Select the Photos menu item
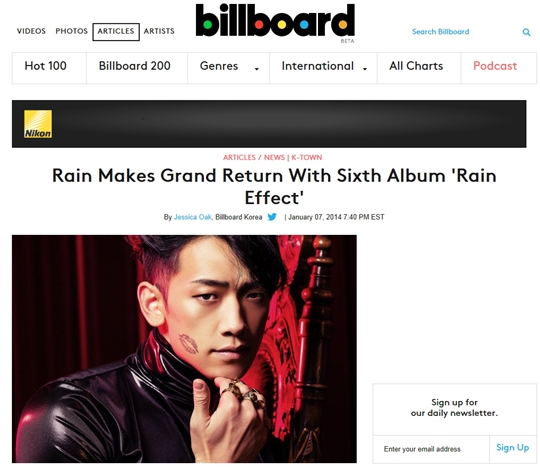This screenshot has height=473, width=540. pyautogui.click(x=72, y=31)
